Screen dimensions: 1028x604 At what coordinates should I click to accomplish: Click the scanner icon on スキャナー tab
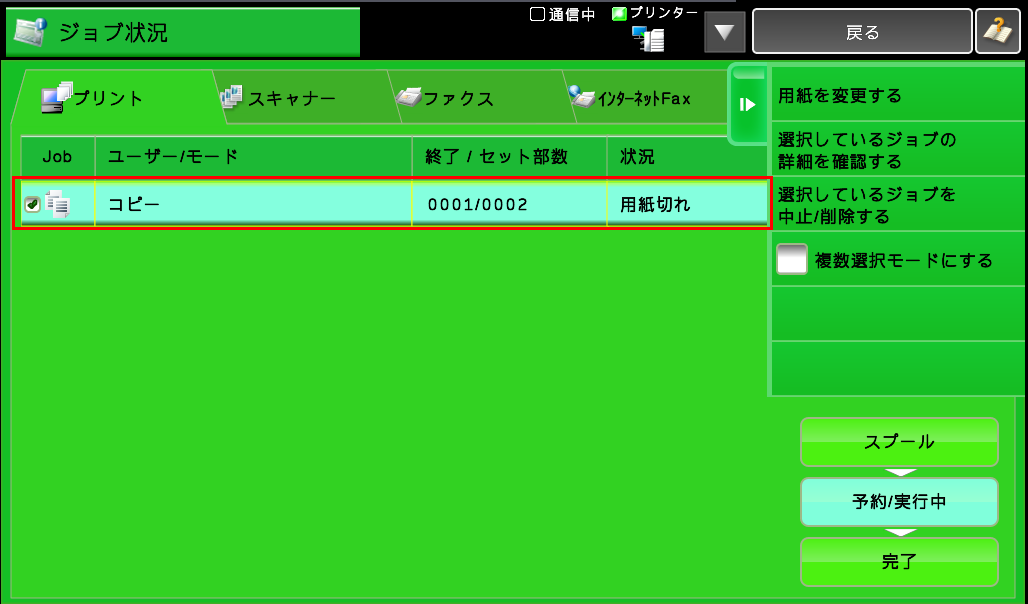[x=231, y=96]
